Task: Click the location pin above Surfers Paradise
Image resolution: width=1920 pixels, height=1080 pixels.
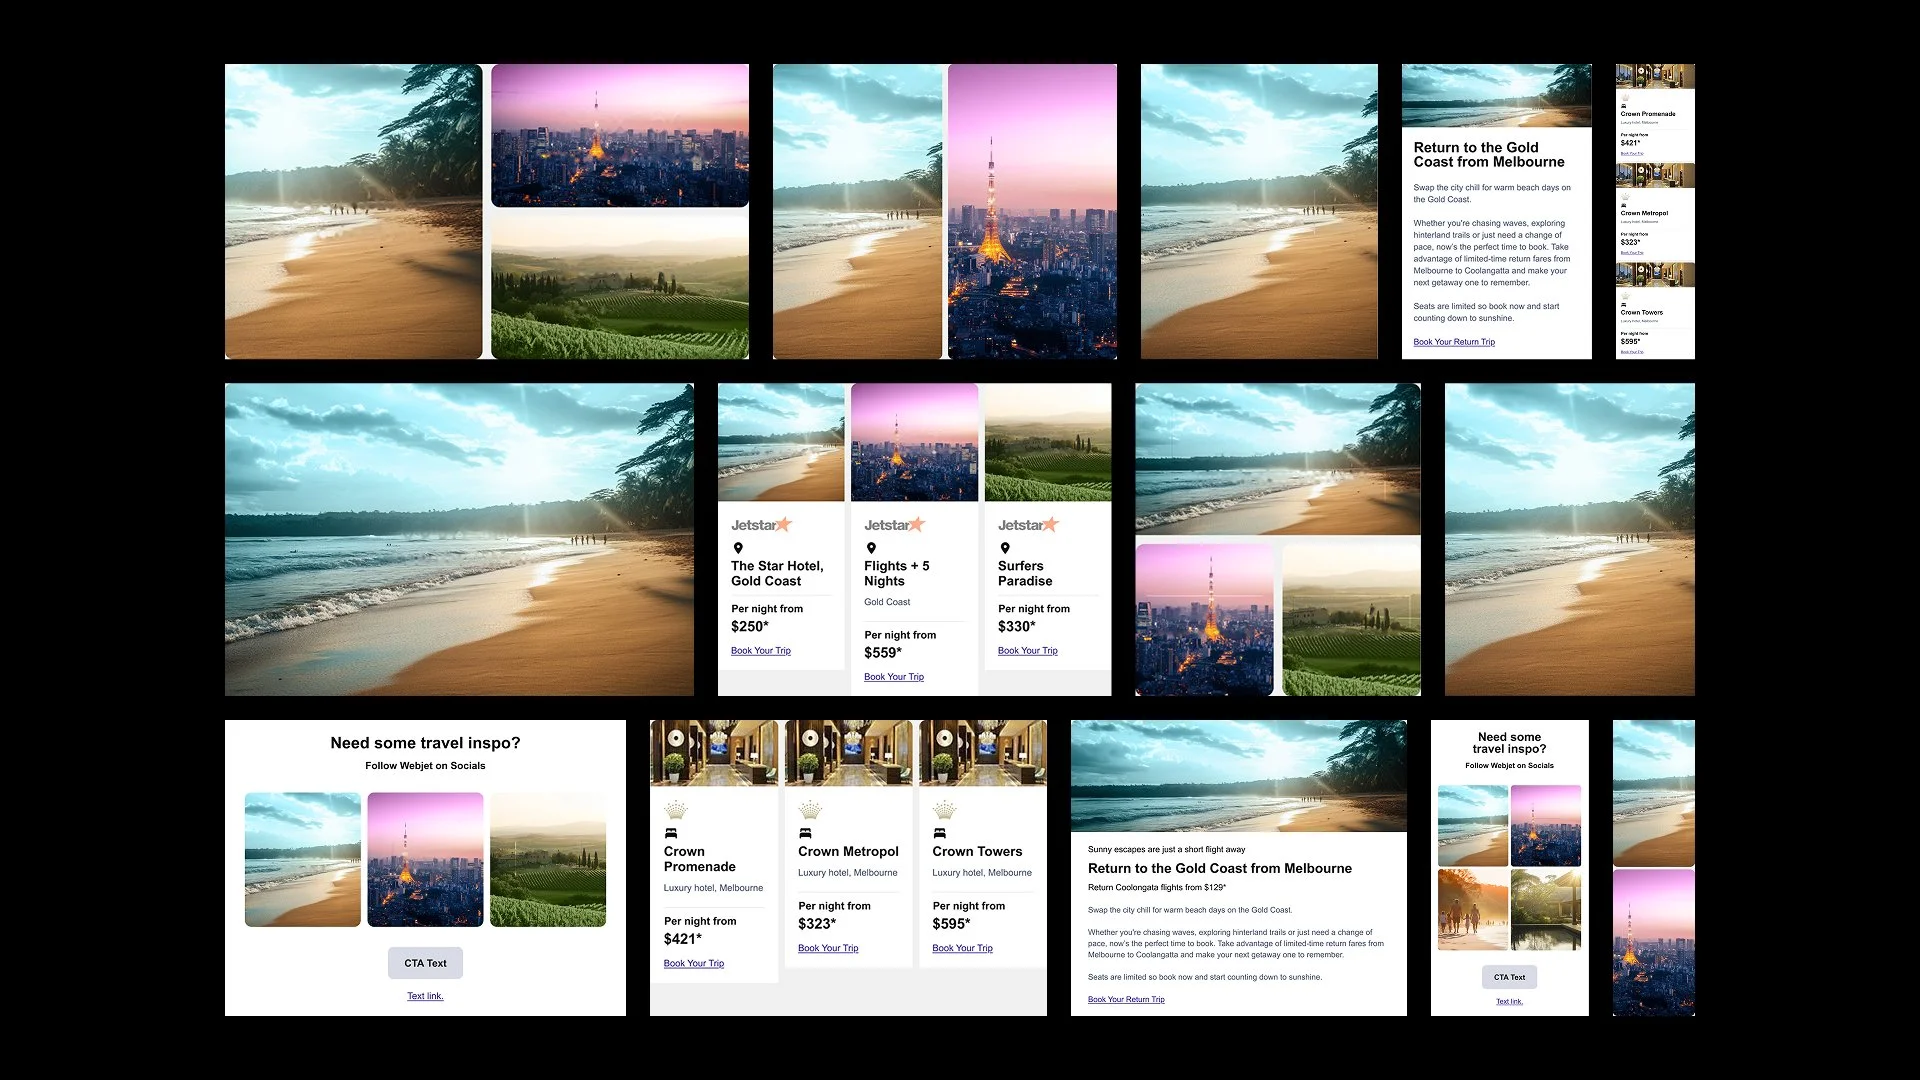Action: point(1005,548)
